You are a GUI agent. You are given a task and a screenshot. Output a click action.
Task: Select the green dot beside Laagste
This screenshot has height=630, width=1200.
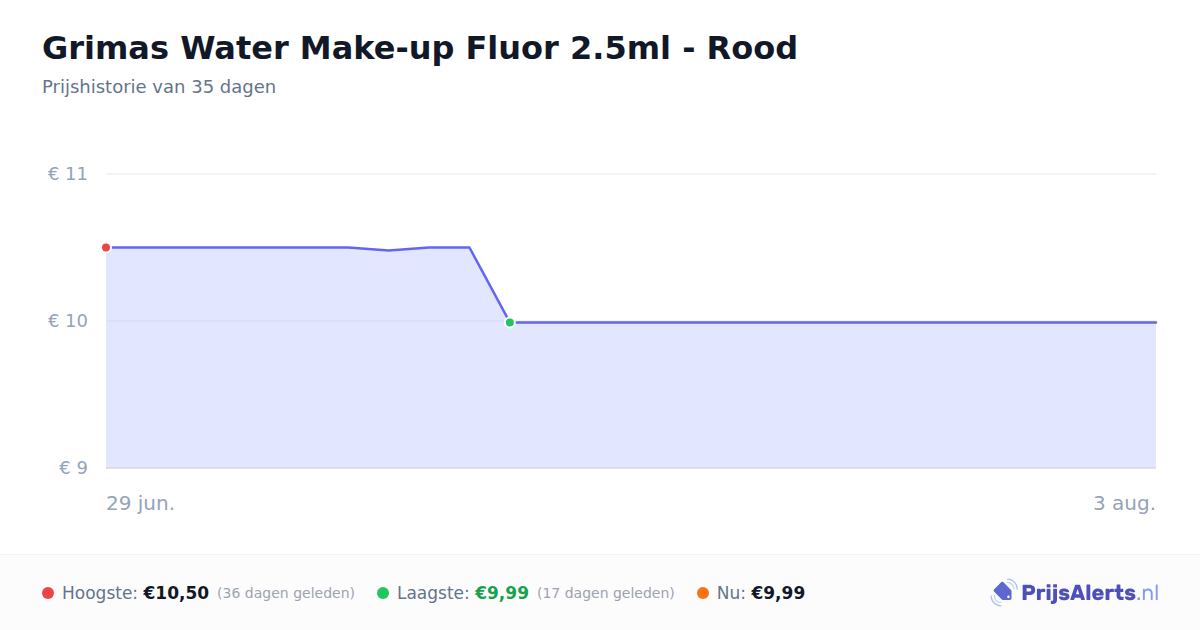point(383,593)
